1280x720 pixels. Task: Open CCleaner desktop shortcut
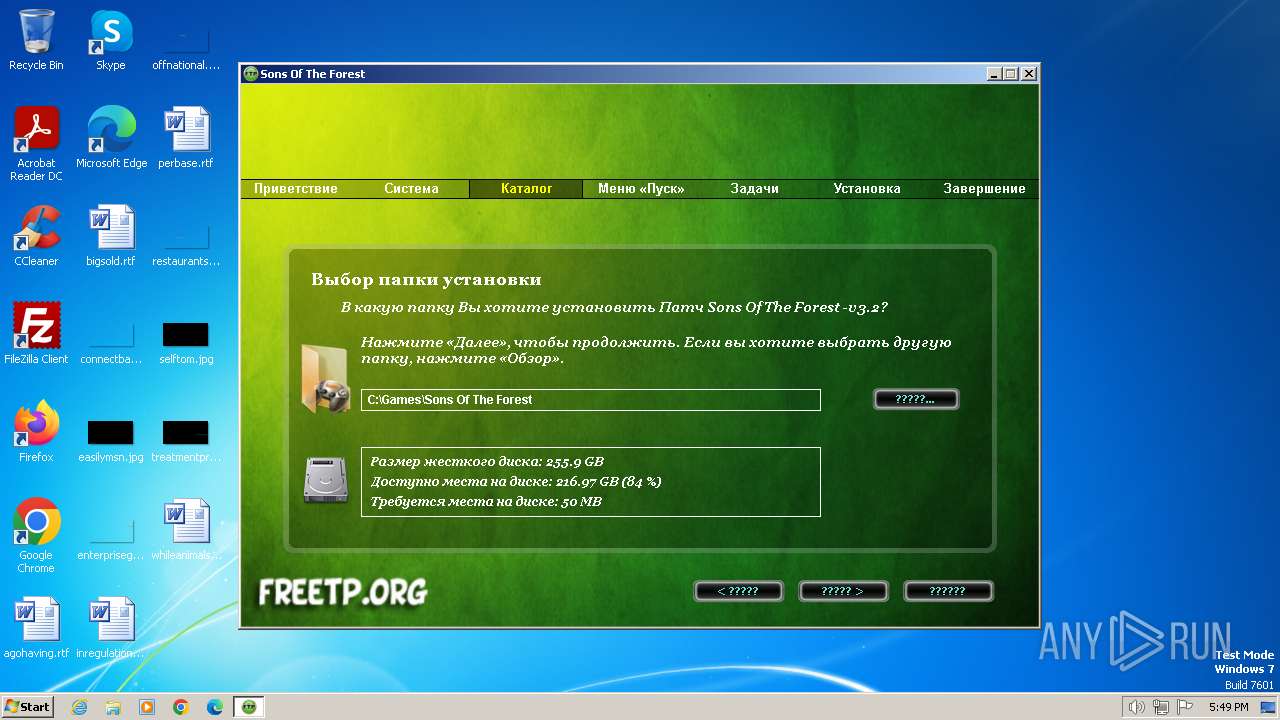point(36,236)
